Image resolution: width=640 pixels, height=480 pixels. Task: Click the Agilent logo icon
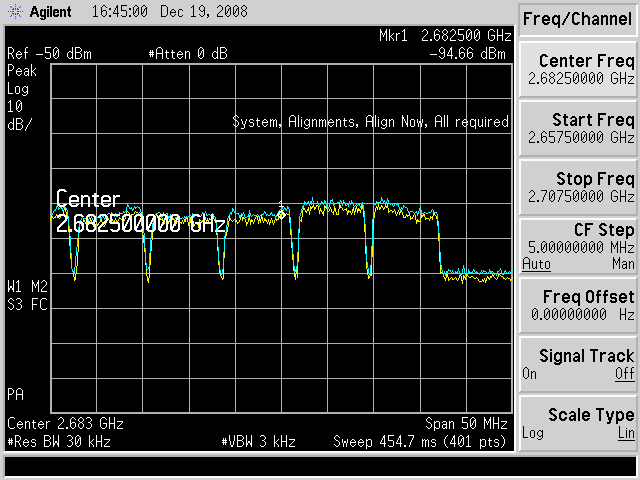16,11
